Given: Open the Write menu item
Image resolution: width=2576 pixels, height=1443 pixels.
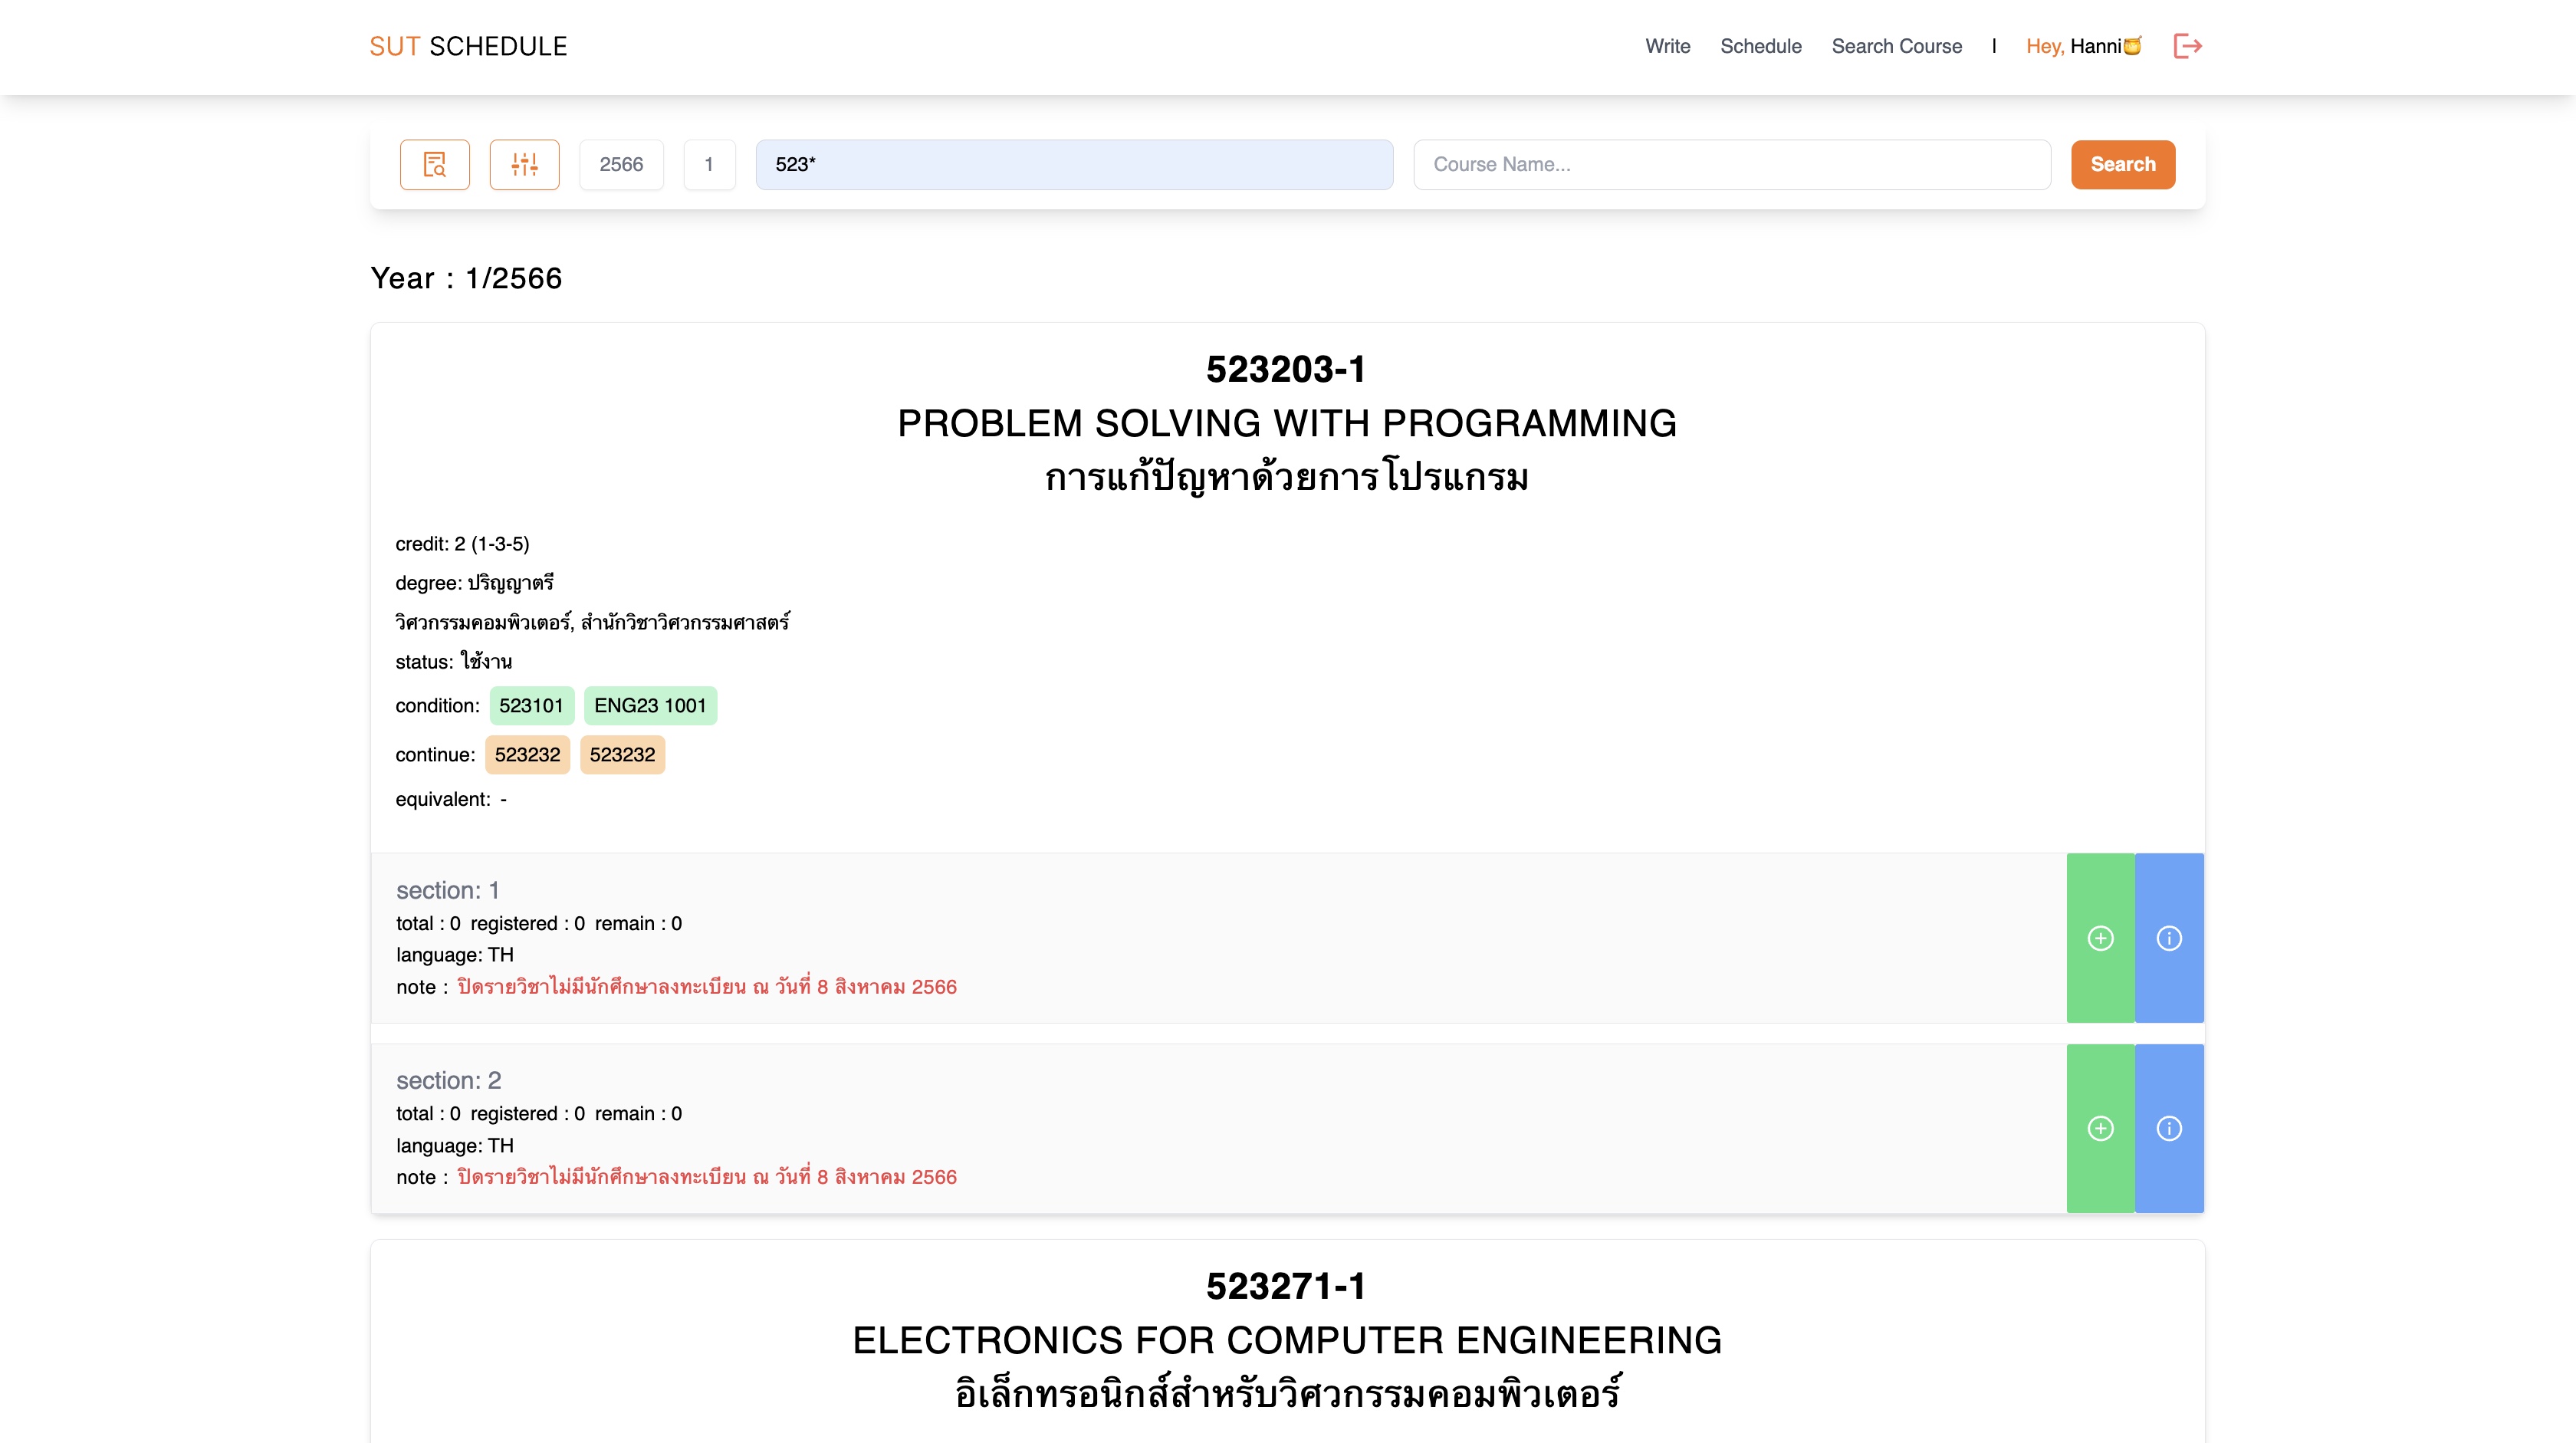Looking at the screenshot, I should [x=1667, y=46].
